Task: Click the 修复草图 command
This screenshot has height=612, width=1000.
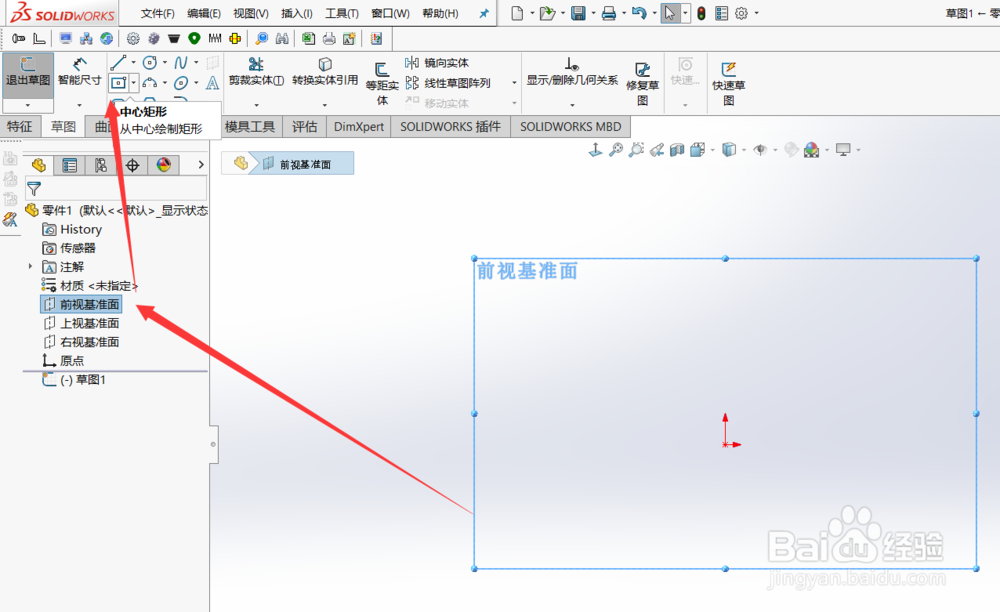Action: [642, 78]
